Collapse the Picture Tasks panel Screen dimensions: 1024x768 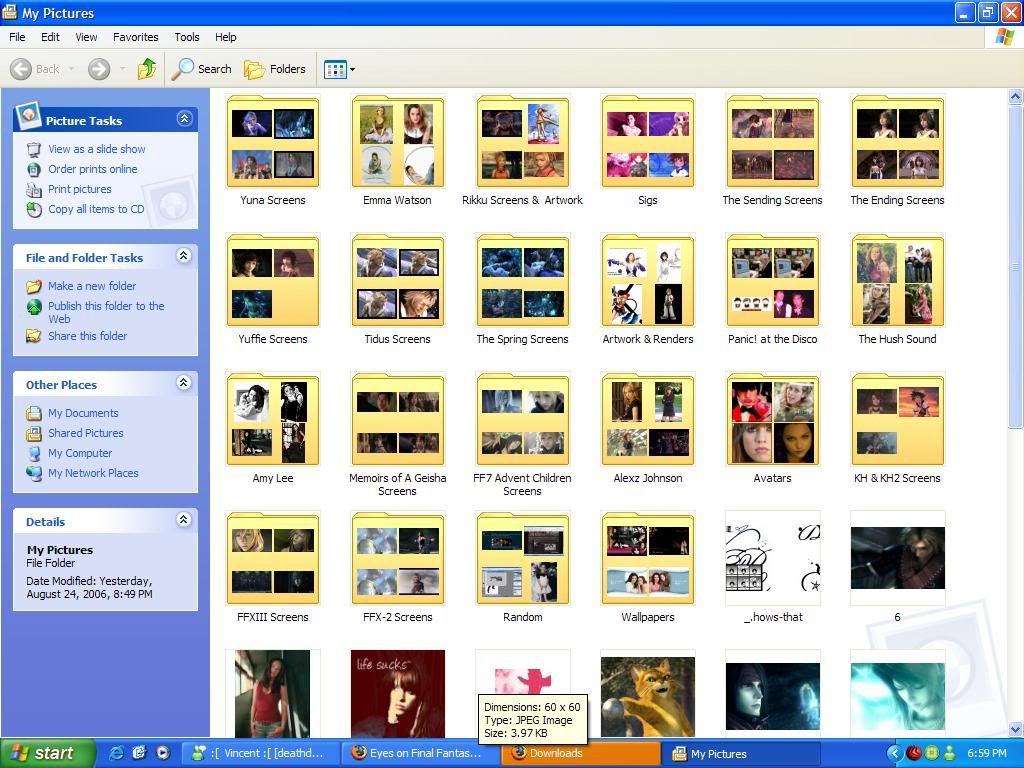[184, 119]
